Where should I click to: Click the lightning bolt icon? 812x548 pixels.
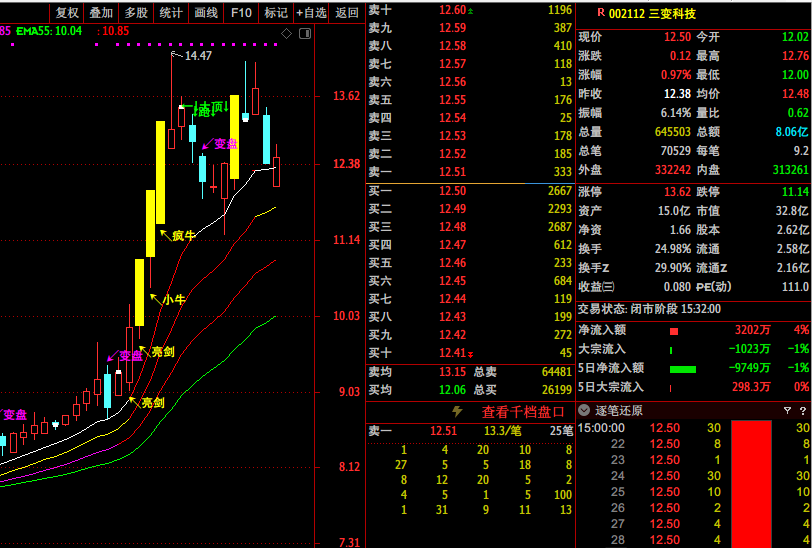coord(457,411)
